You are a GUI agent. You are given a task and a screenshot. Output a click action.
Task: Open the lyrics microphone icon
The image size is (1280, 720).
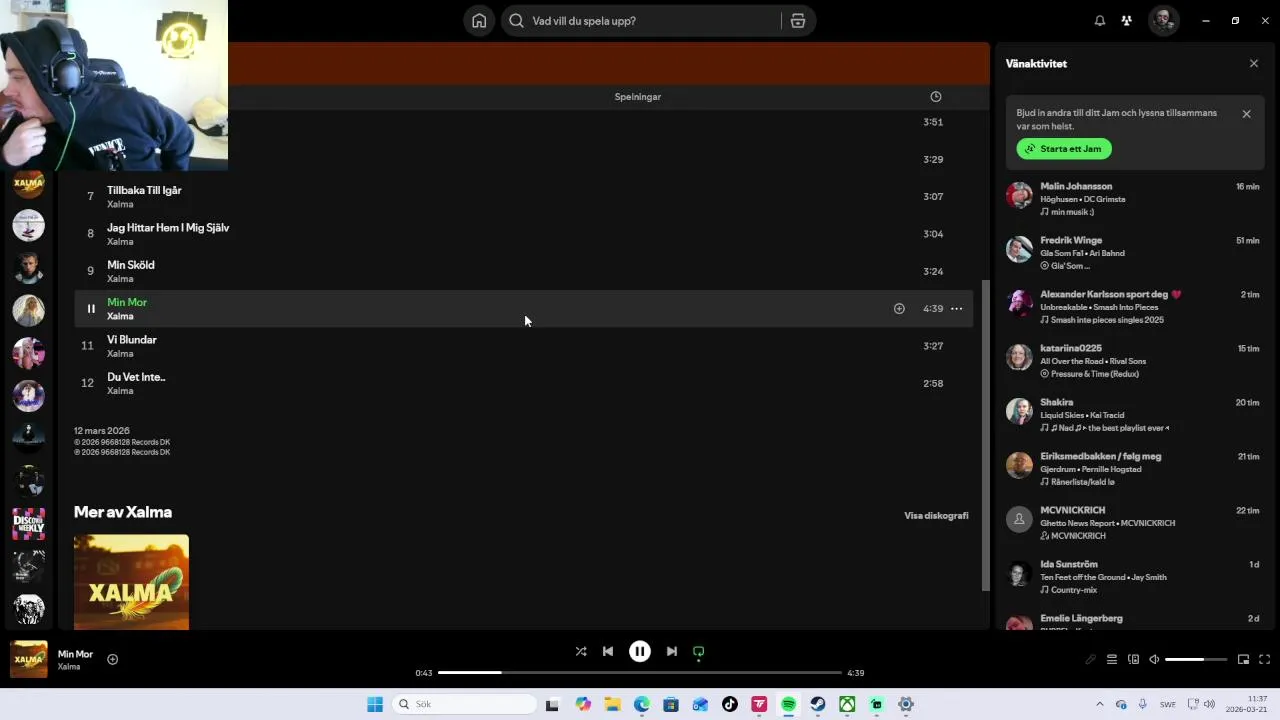[1090, 659]
